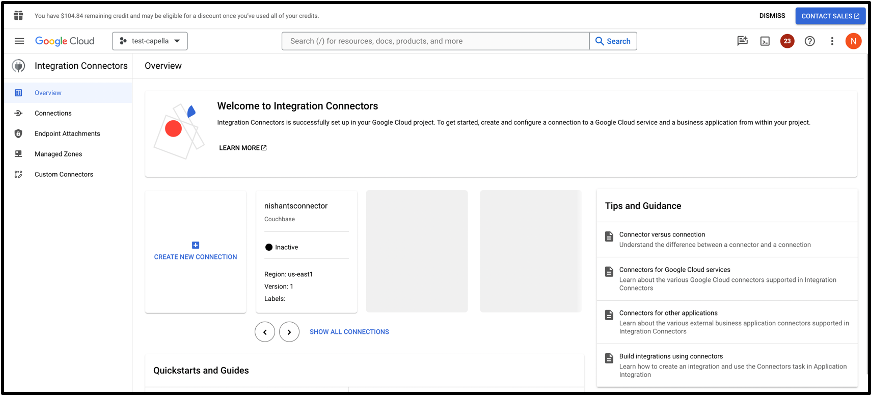This screenshot has width=872, height=396.
Task: Click the free trial gift icon
Action: click(19, 15)
